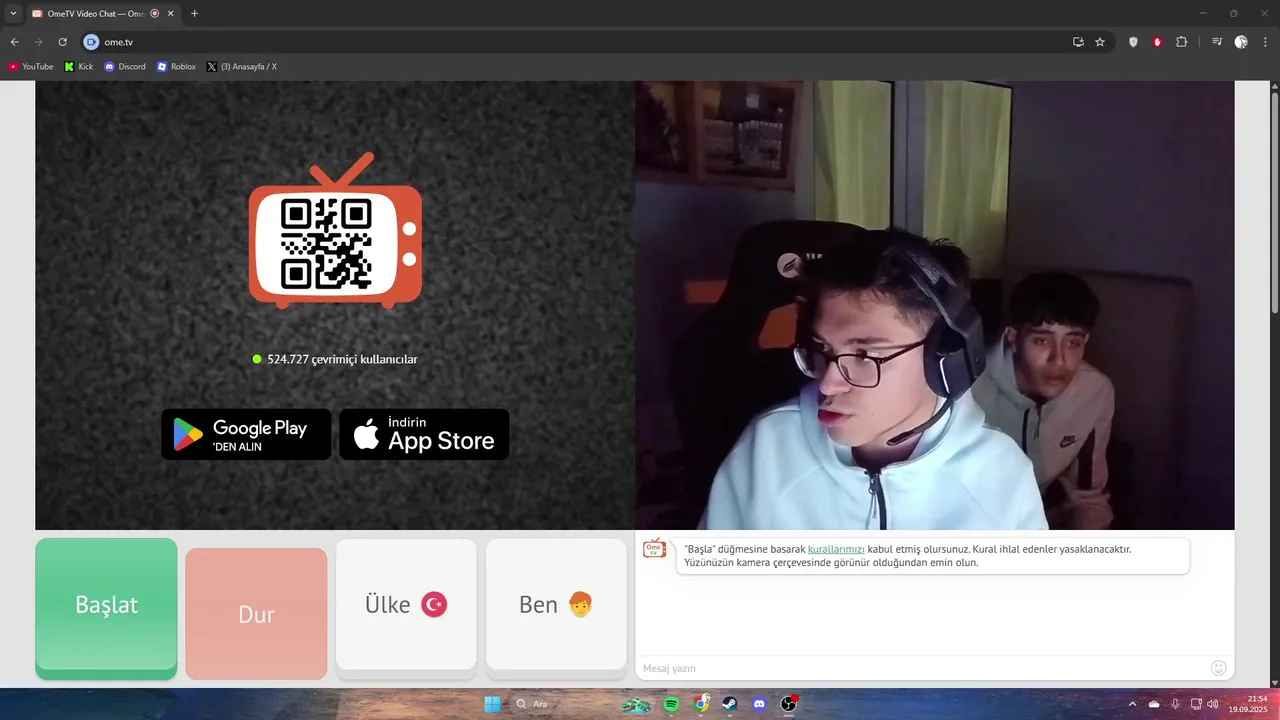
Task: Show hidden system tray icons
Action: coord(1132,704)
